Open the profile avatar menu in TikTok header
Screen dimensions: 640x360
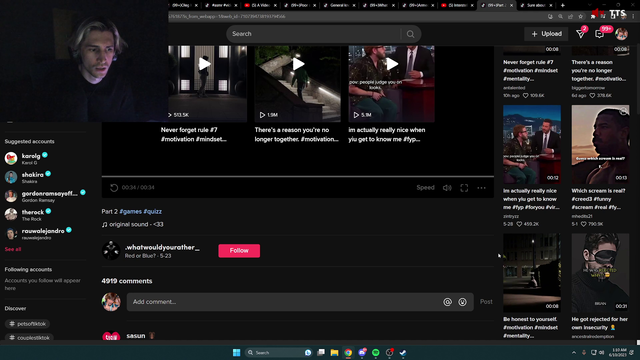(622, 34)
